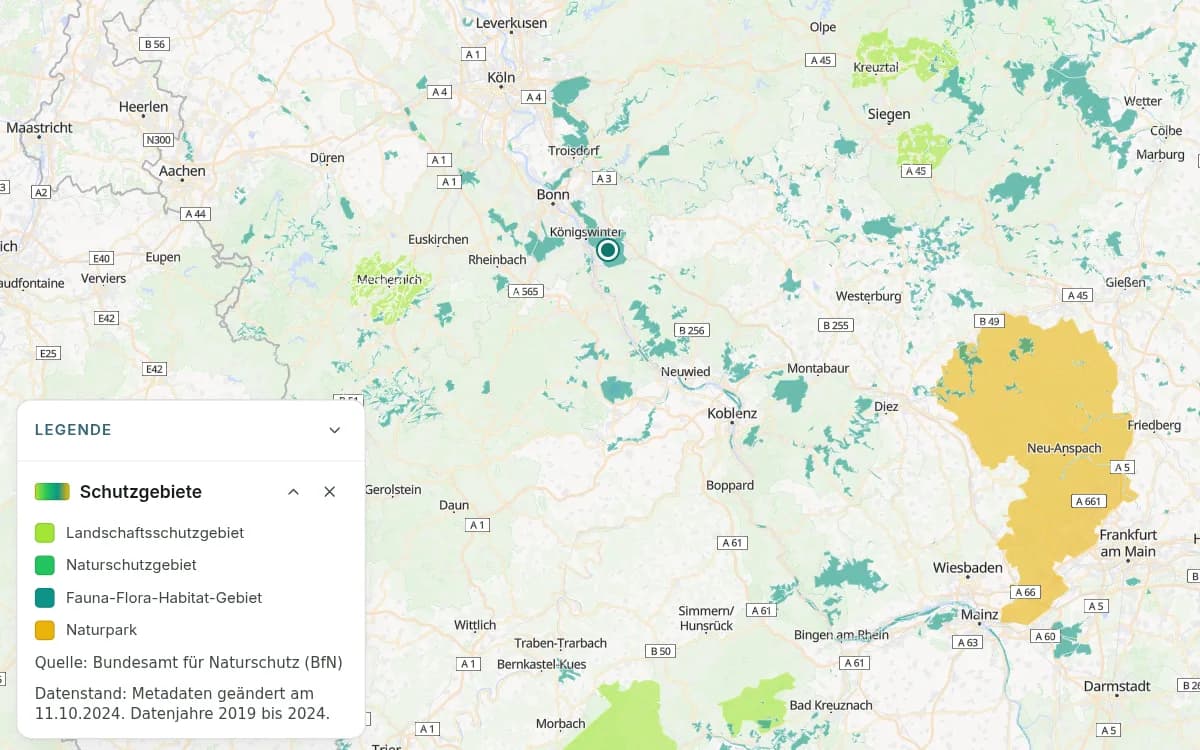Click the Wiesbaden city label
The width and height of the screenshot is (1200, 750).
[968, 568]
